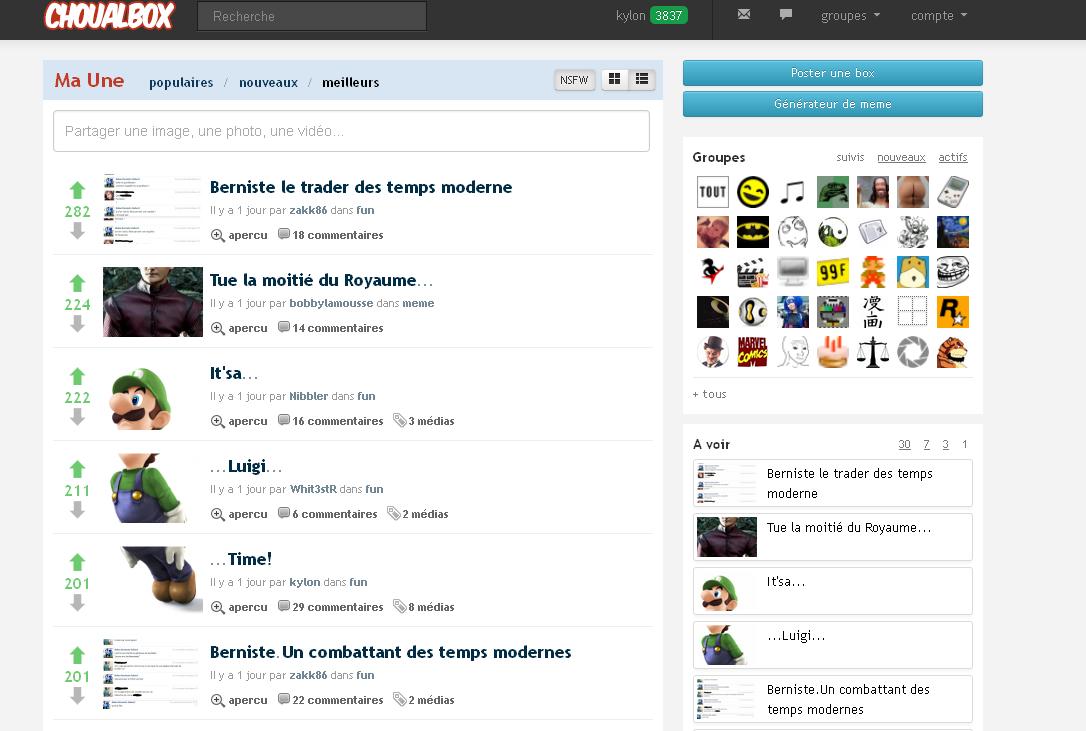Expand the compte dropdown menu
1086x731 pixels.
point(938,16)
